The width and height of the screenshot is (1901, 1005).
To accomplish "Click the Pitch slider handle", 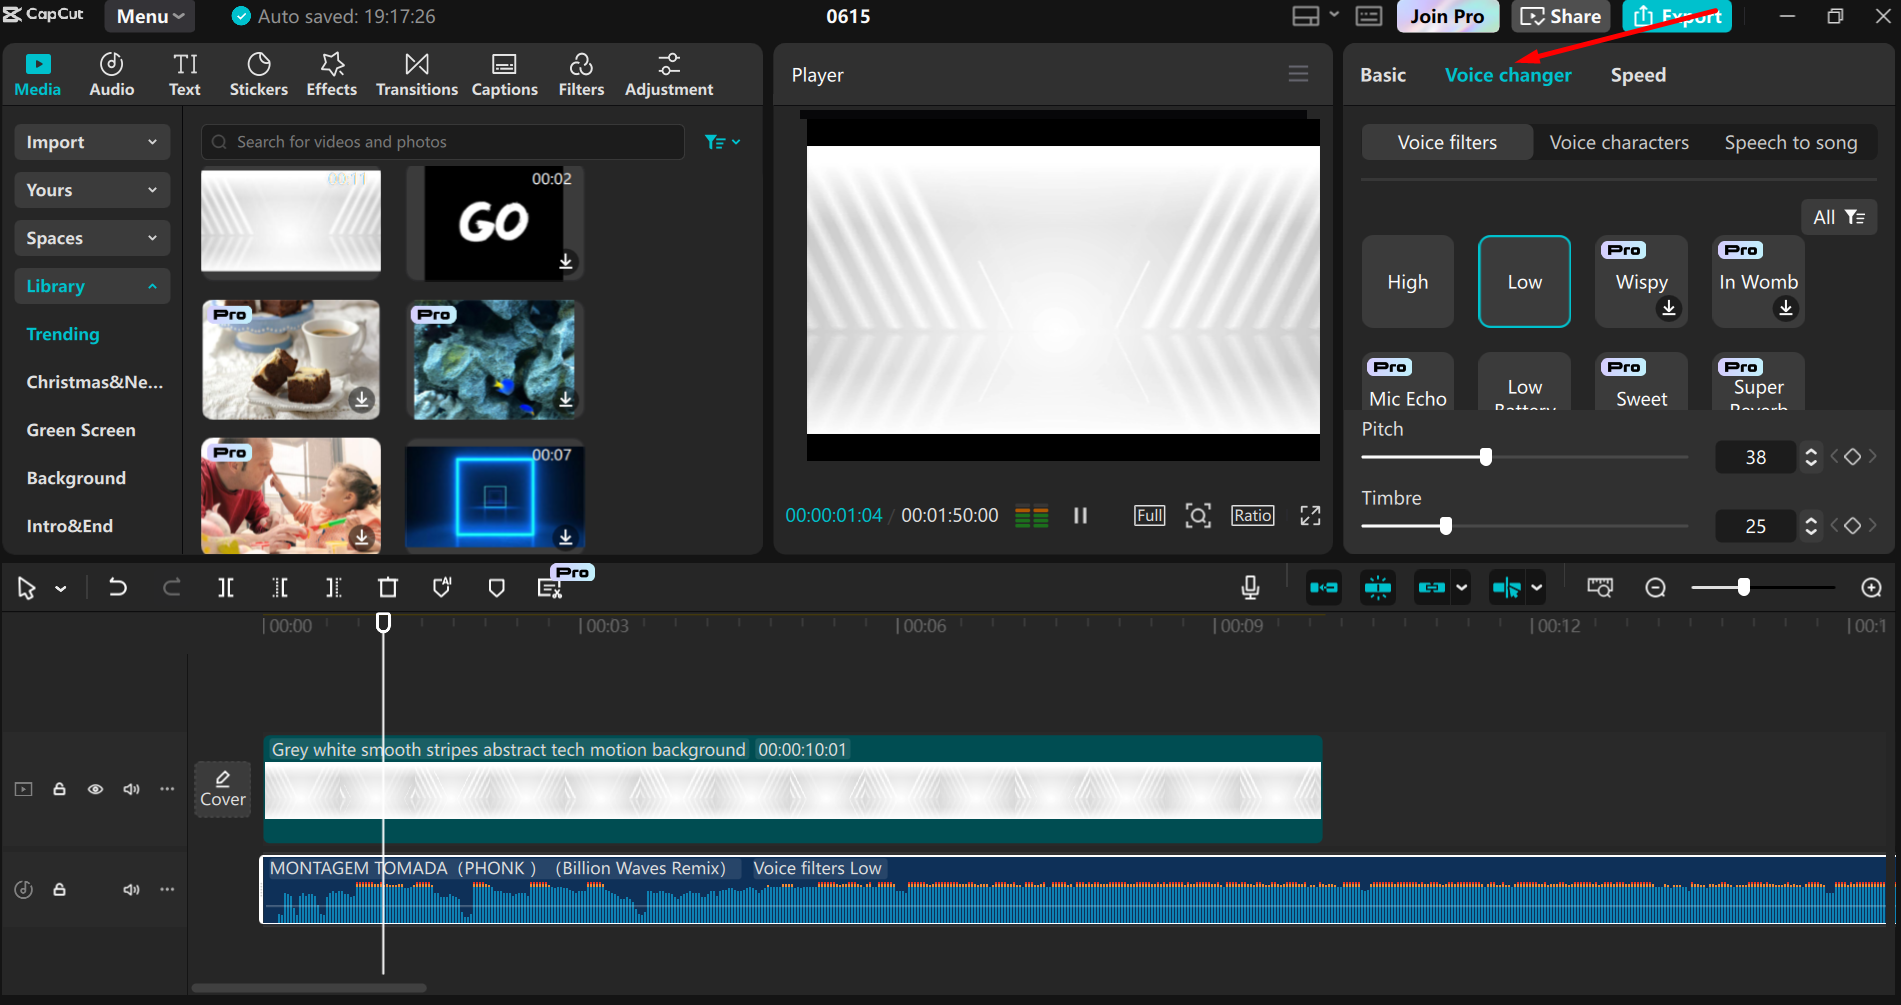I will (1486, 457).
